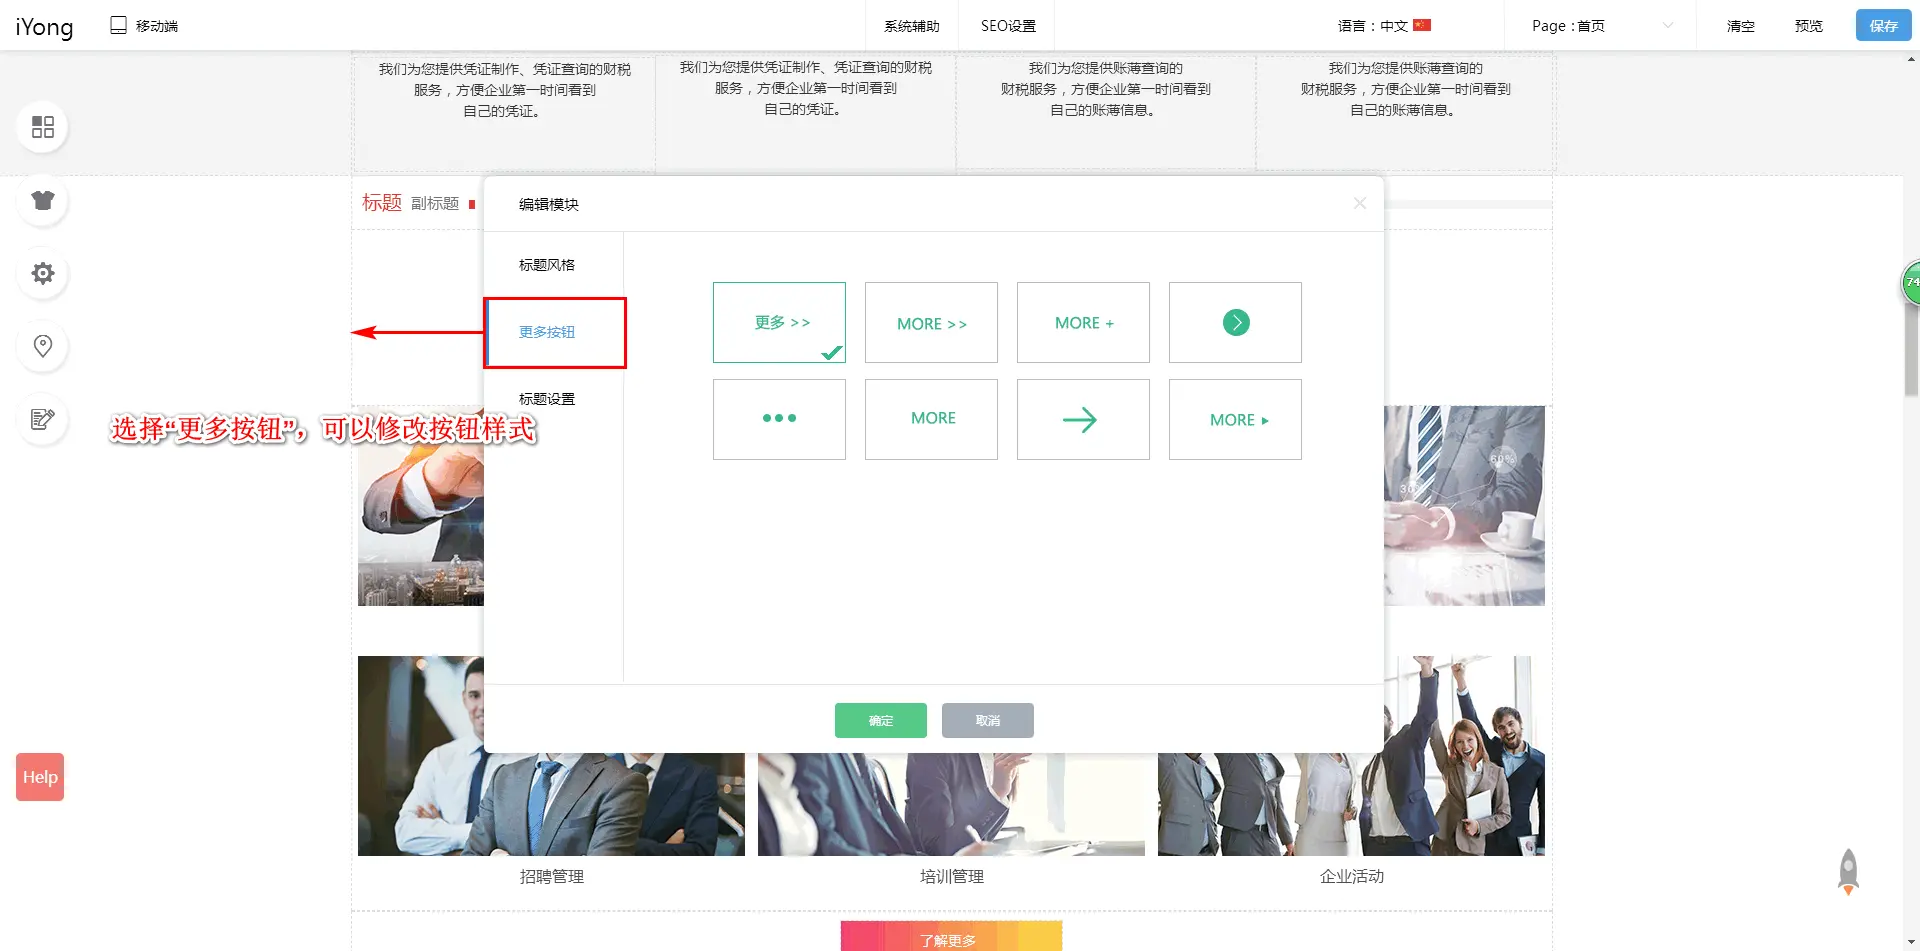Open the edit note sidebar icon
The image size is (1920, 951).
[42, 419]
